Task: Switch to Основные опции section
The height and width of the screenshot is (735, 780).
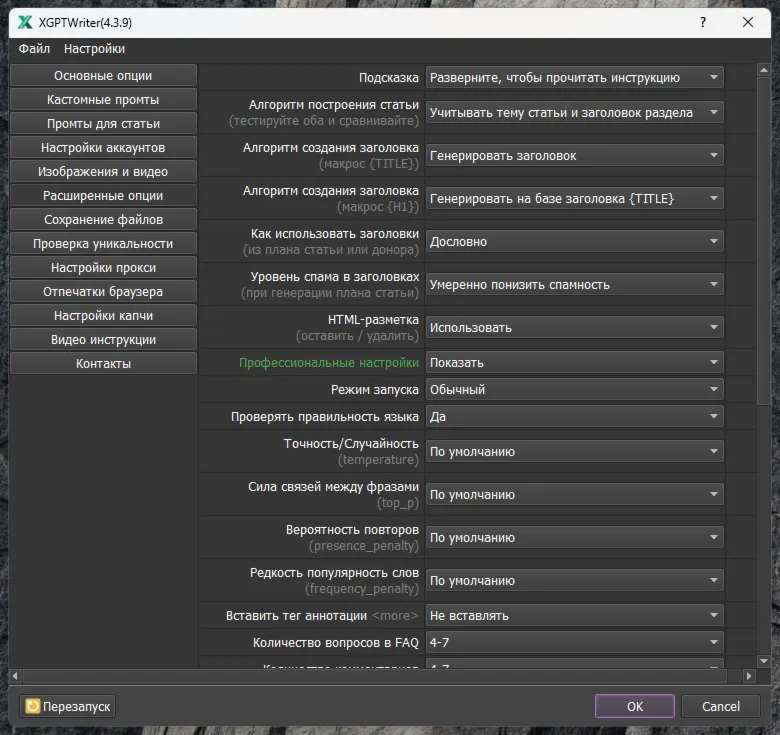Action: pos(103,76)
